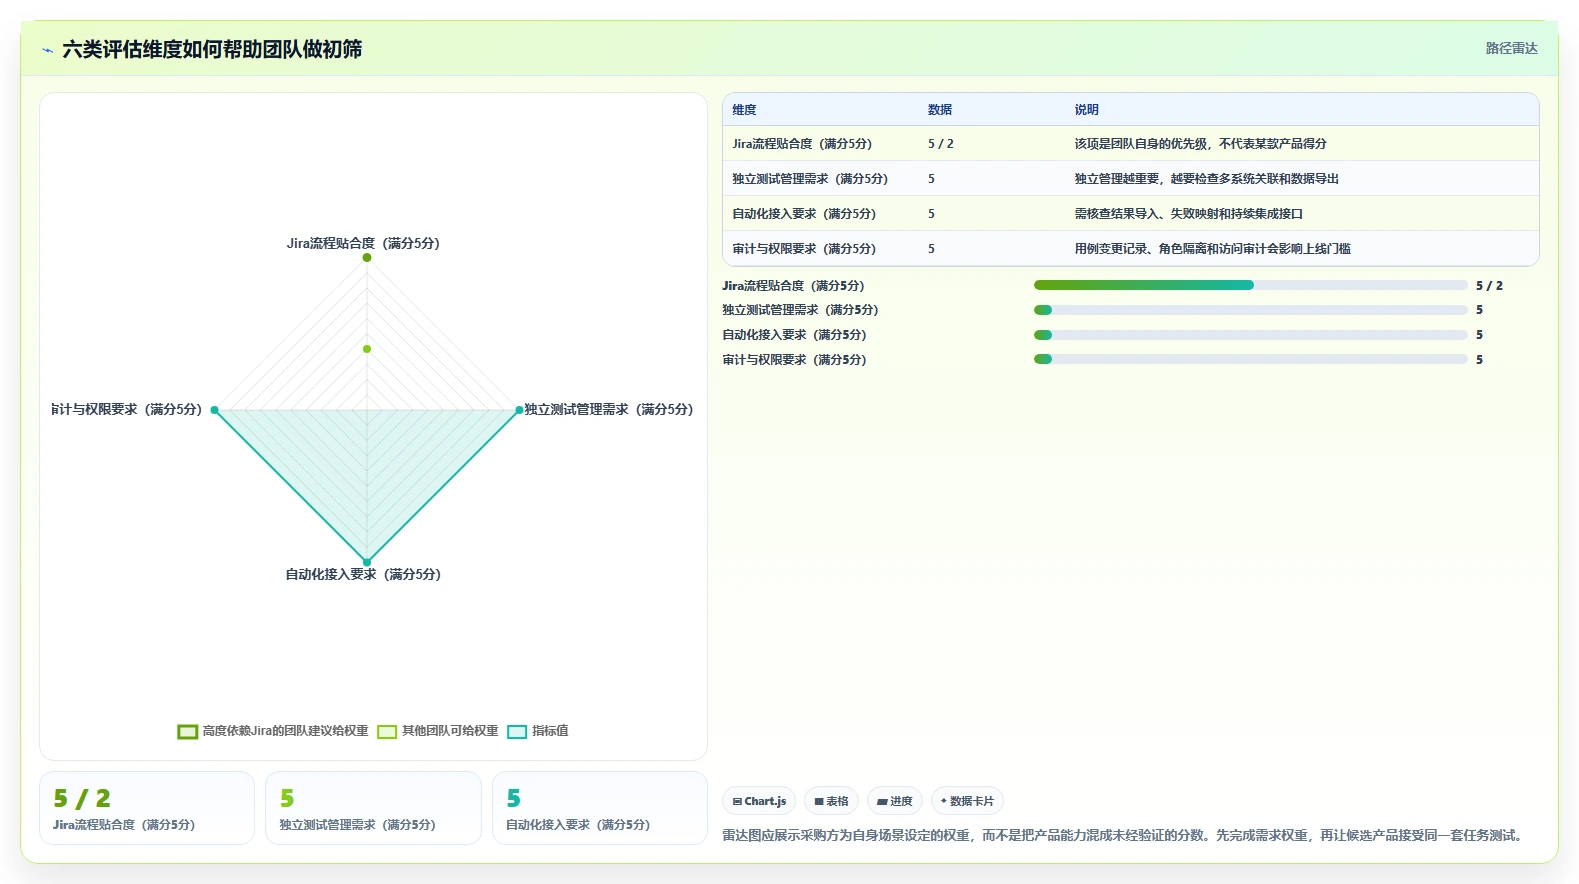Click the 路径雷达 label in header
Screen dimensions: 1579x884
click(1511, 48)
